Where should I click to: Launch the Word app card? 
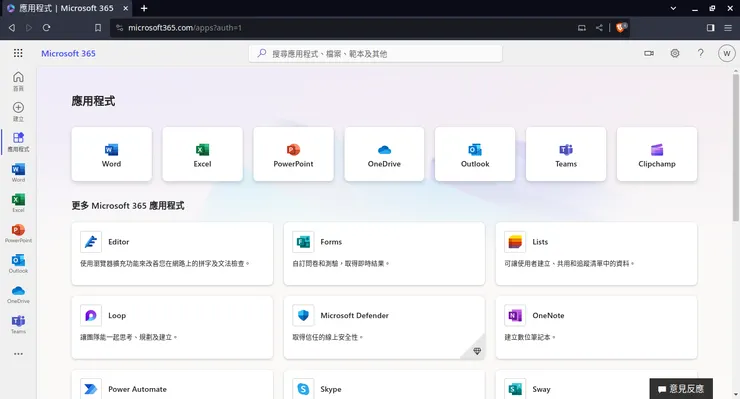[111, 154]
